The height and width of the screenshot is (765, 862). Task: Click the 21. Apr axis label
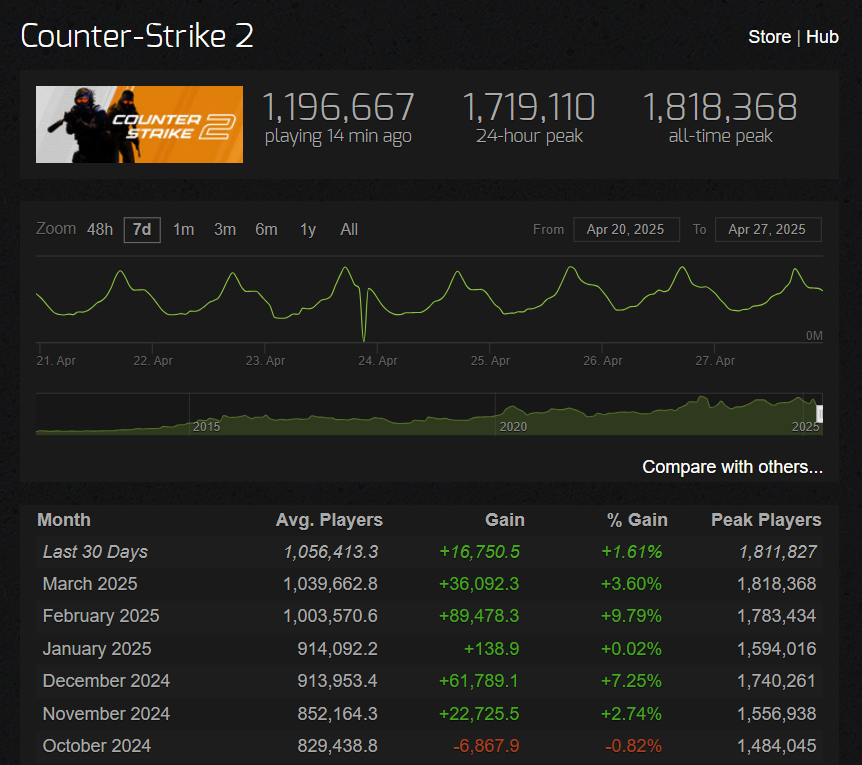tap(56, 361)
